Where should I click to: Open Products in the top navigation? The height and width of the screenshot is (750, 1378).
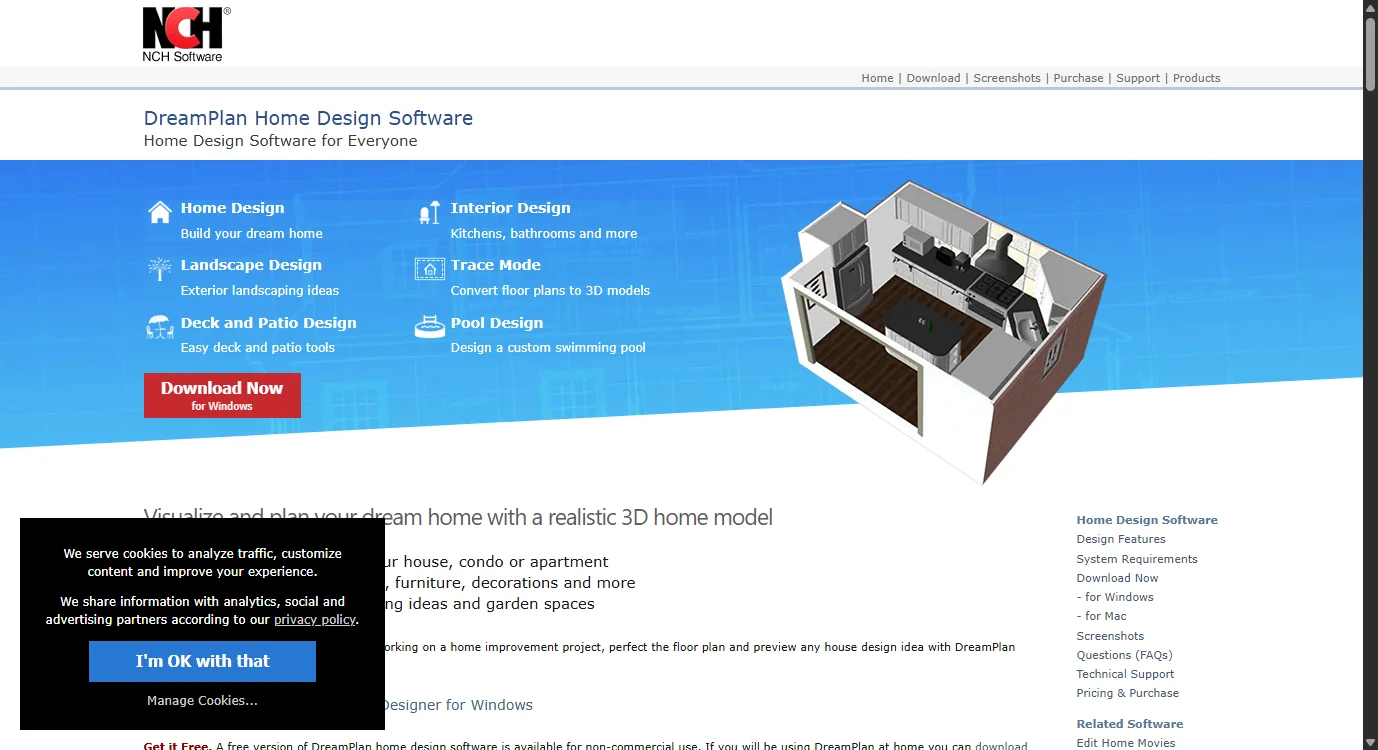(1196, 78)
